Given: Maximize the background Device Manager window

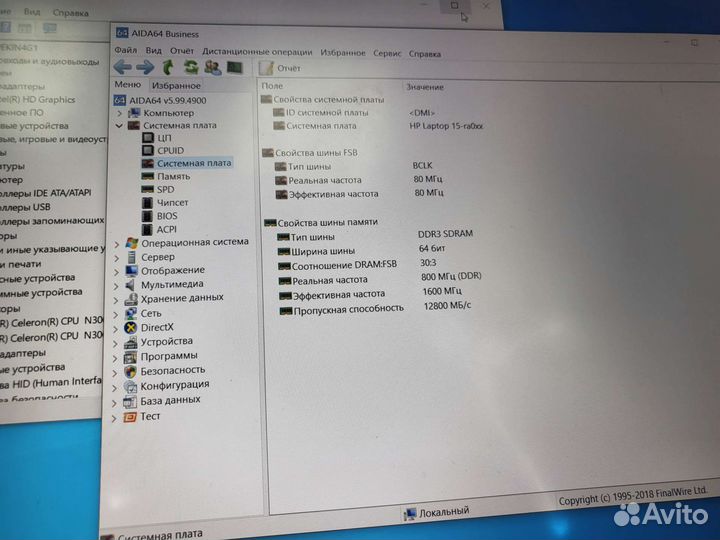Looking at the screenshot, I should point(454,6).
